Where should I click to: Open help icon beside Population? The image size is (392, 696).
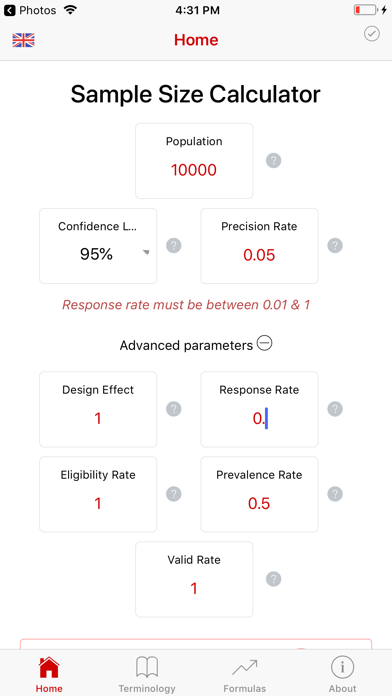click(273, 160)
